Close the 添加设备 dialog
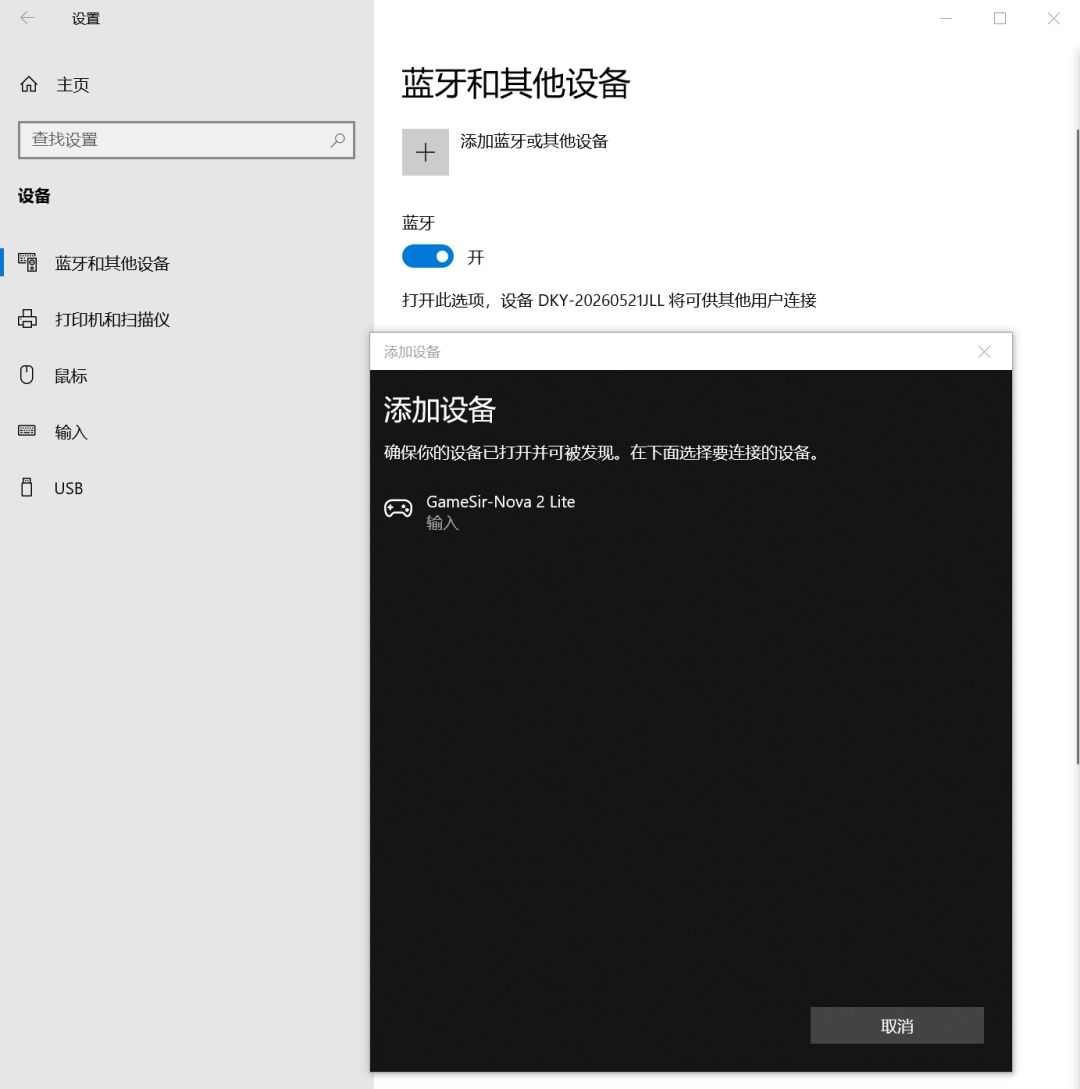This screenshot has height=1089, width=1080. [984, 351]
